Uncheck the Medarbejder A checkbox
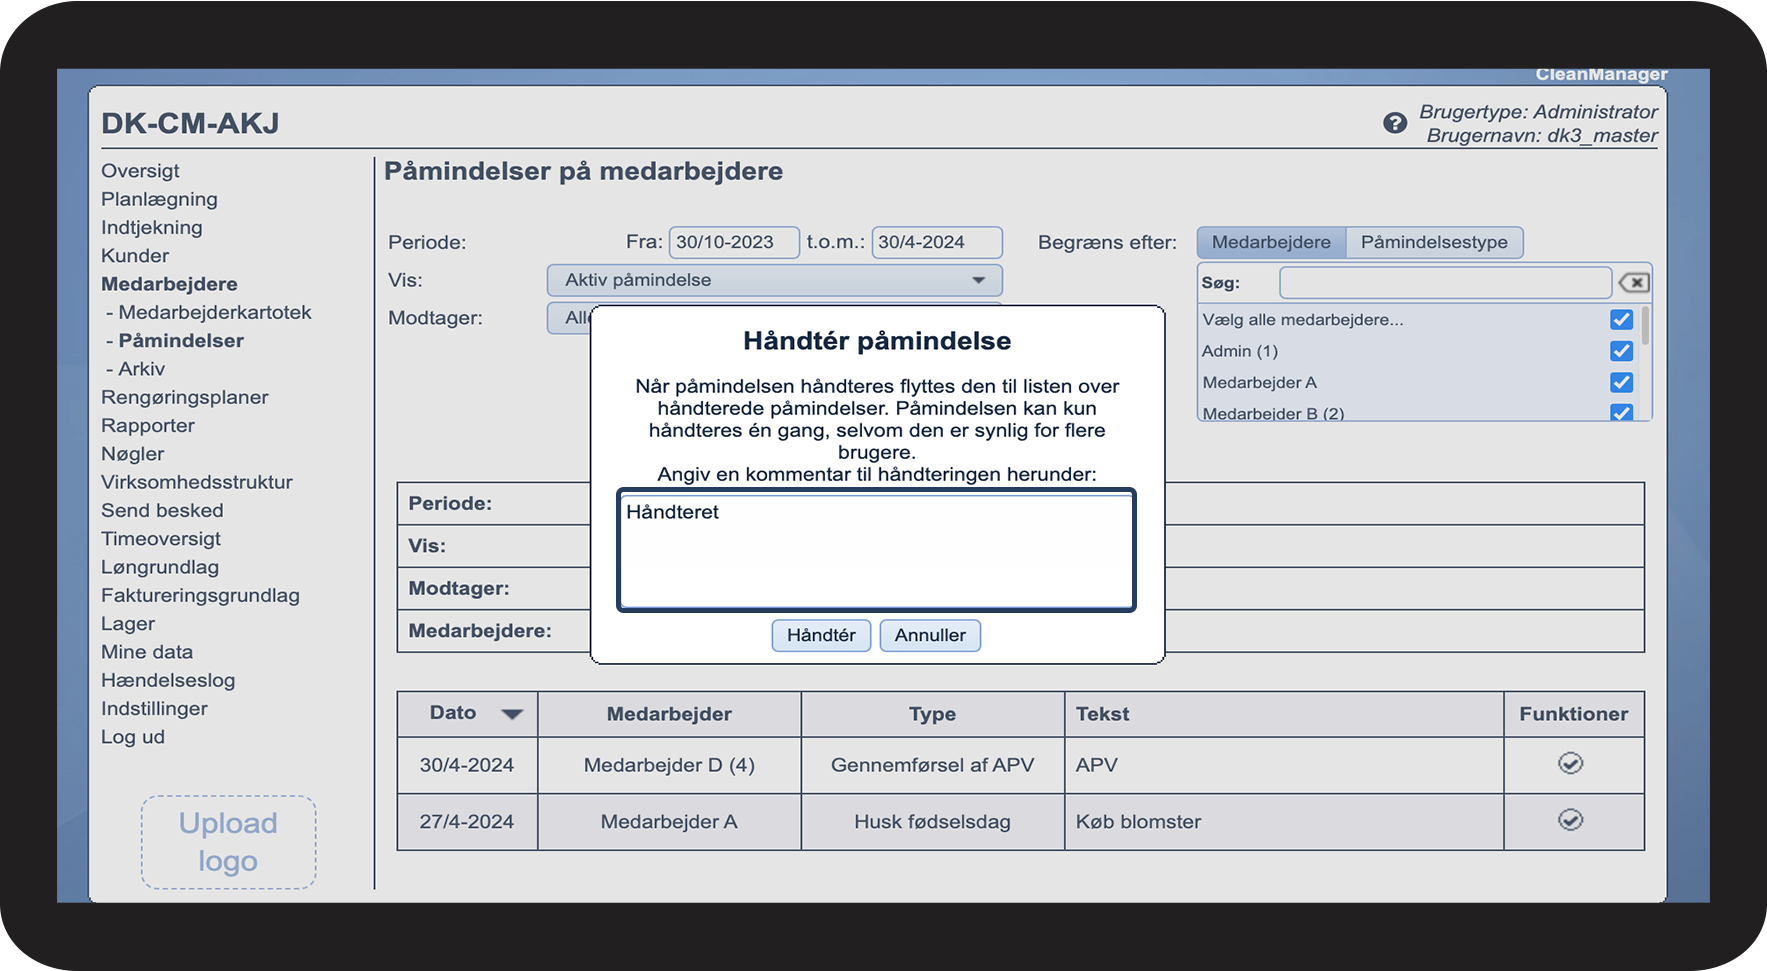 (x=1621, y=383)
